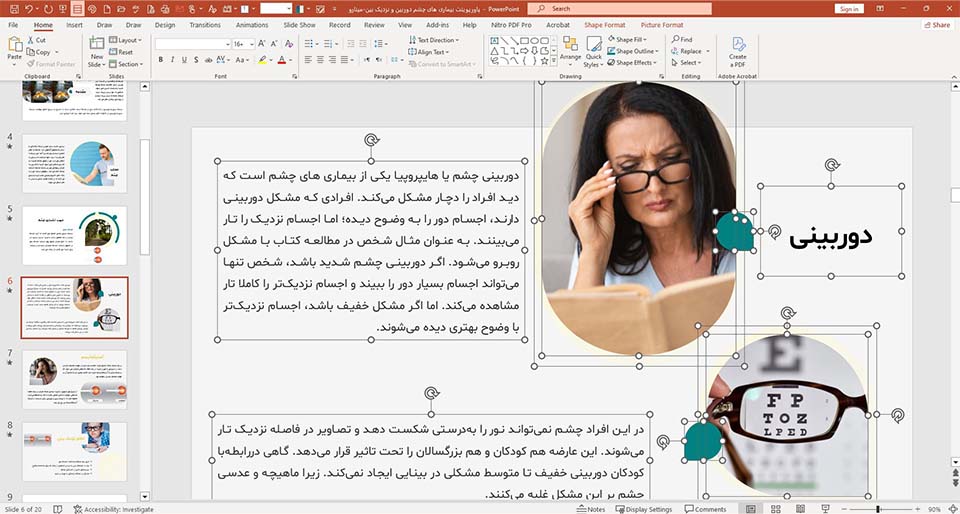Toggle strikethrough formatting
This screenshot has height=514, width=960.
(x=208, y=60)
